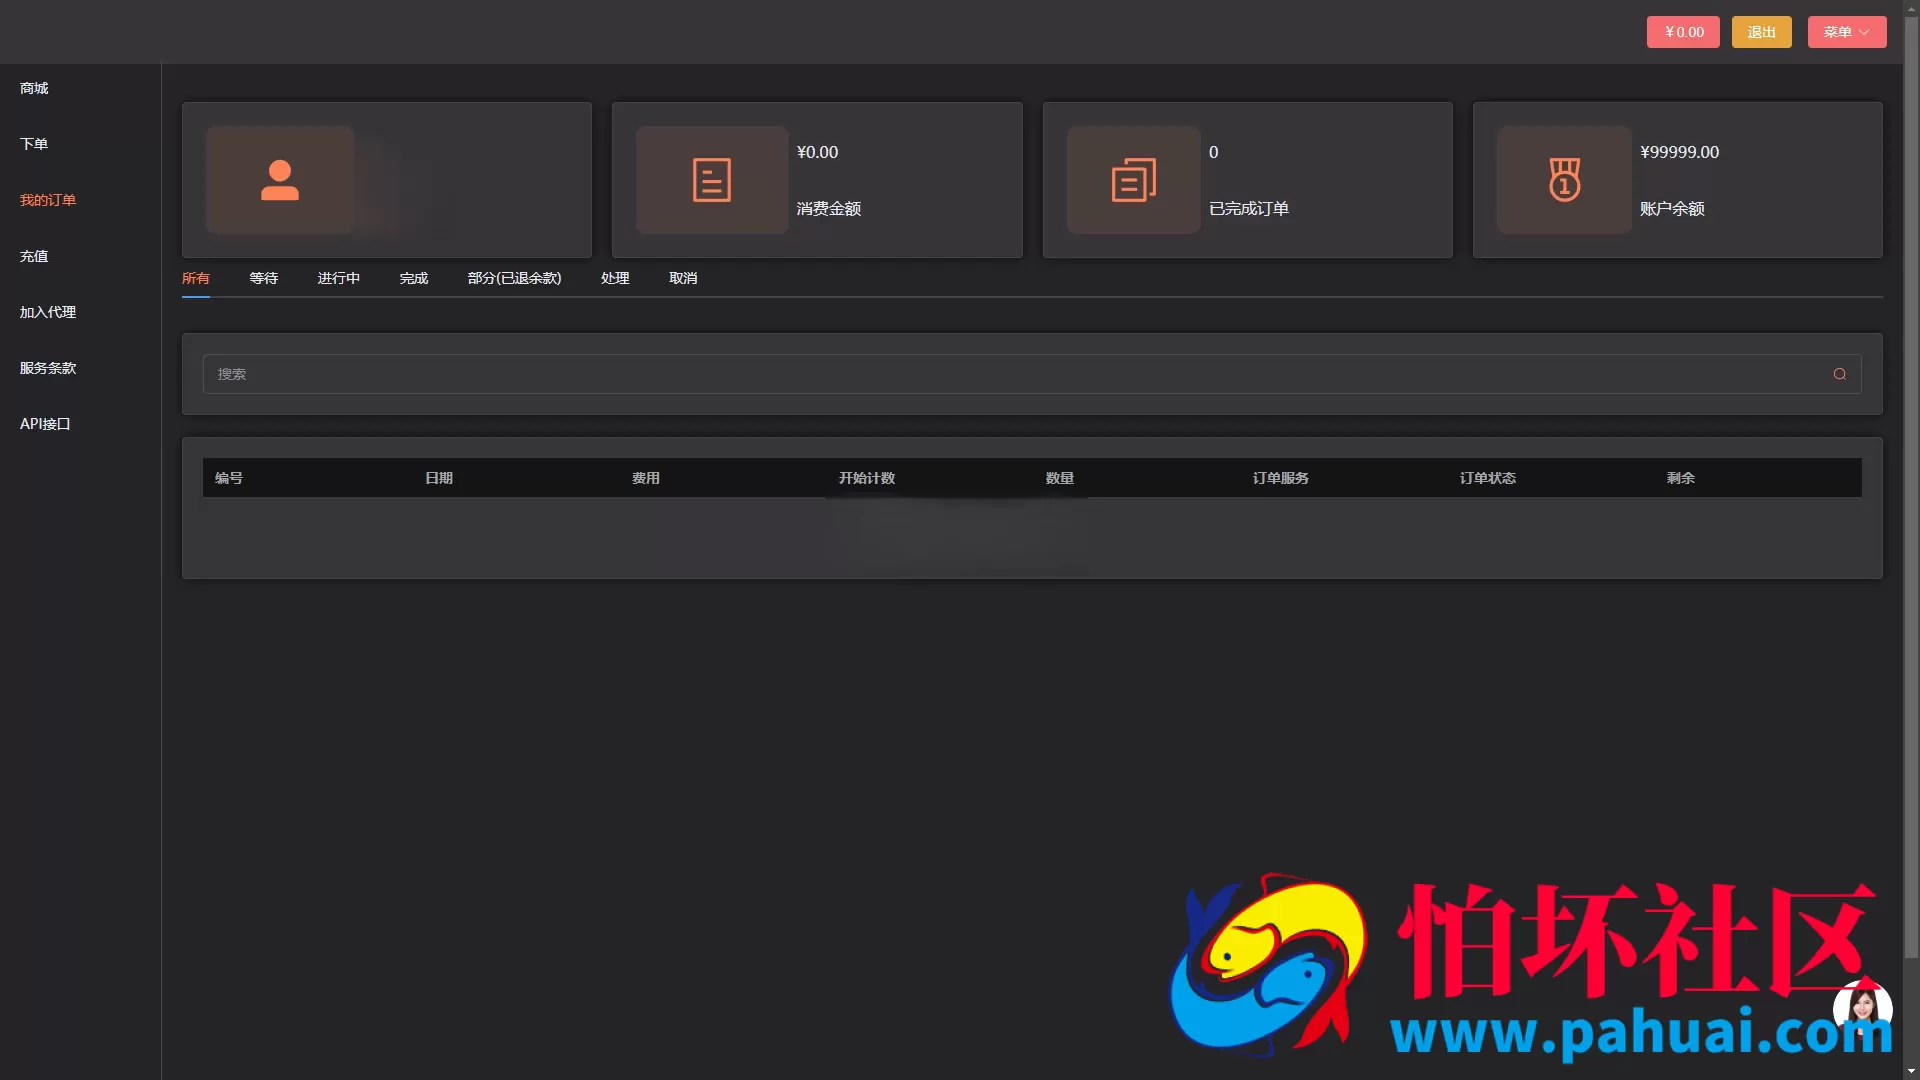The height and width of the screenshot is (1080, 1920).
Task: Click the completed orders stacked-documents icon
Action: point(1133,180)
